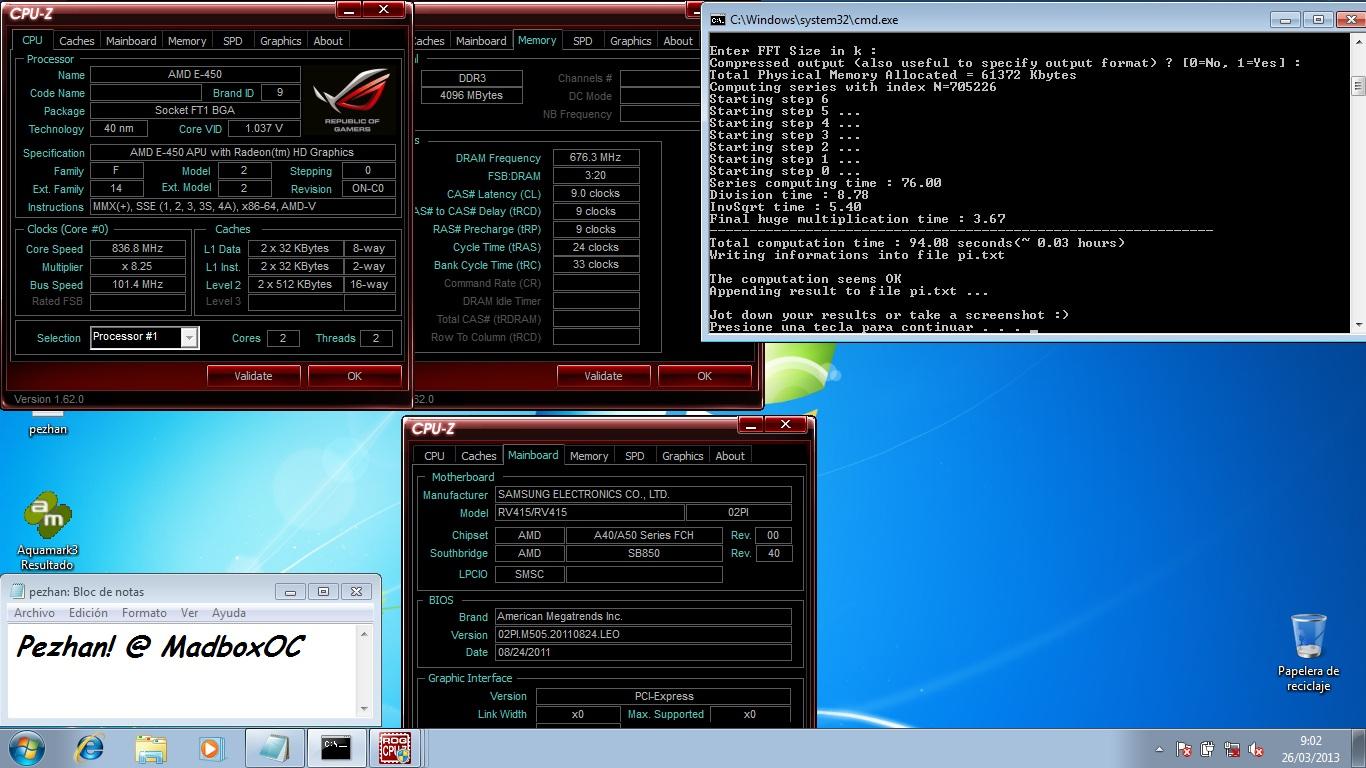Image resolution: width=1366 pixels, height=768 pixels.
Task: Open About tab in bottom Mainboard CPU-Z window
Action: pyautogui.click(x=730, y=456)
